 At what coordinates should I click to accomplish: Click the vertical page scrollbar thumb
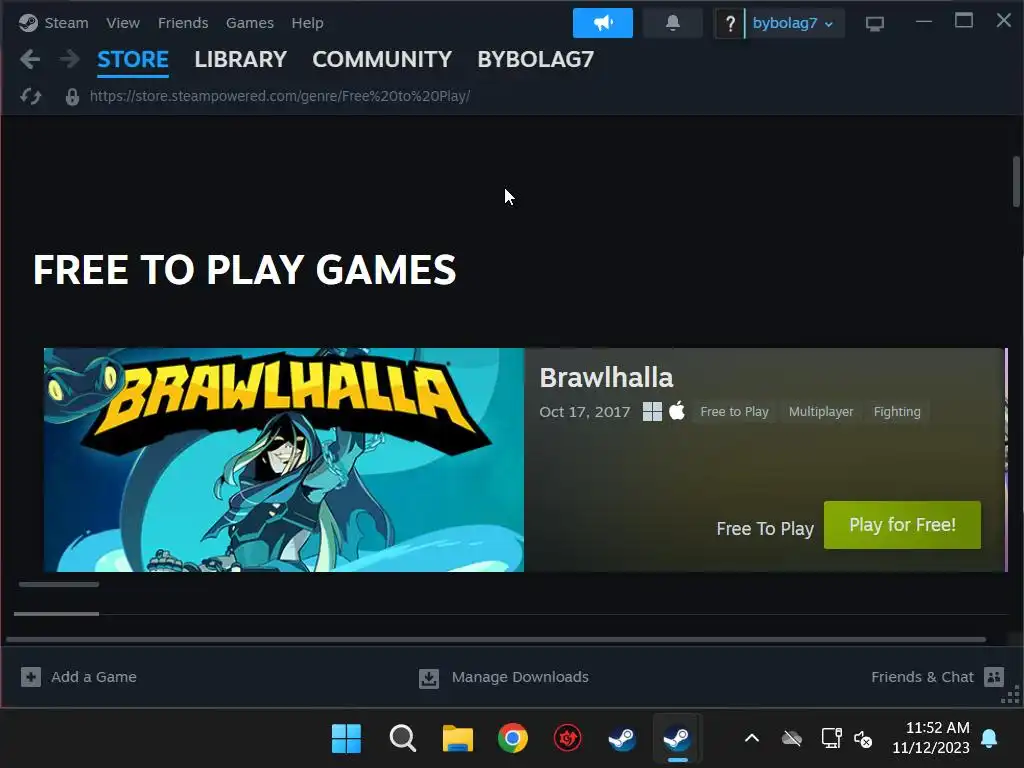tap(1016, 182)
